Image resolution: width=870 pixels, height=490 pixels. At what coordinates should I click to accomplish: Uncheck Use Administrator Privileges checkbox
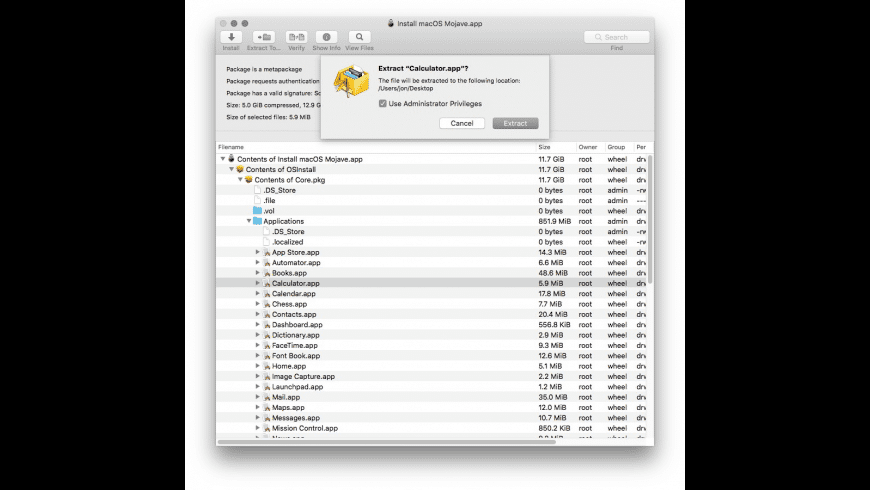tap(382, 104)
